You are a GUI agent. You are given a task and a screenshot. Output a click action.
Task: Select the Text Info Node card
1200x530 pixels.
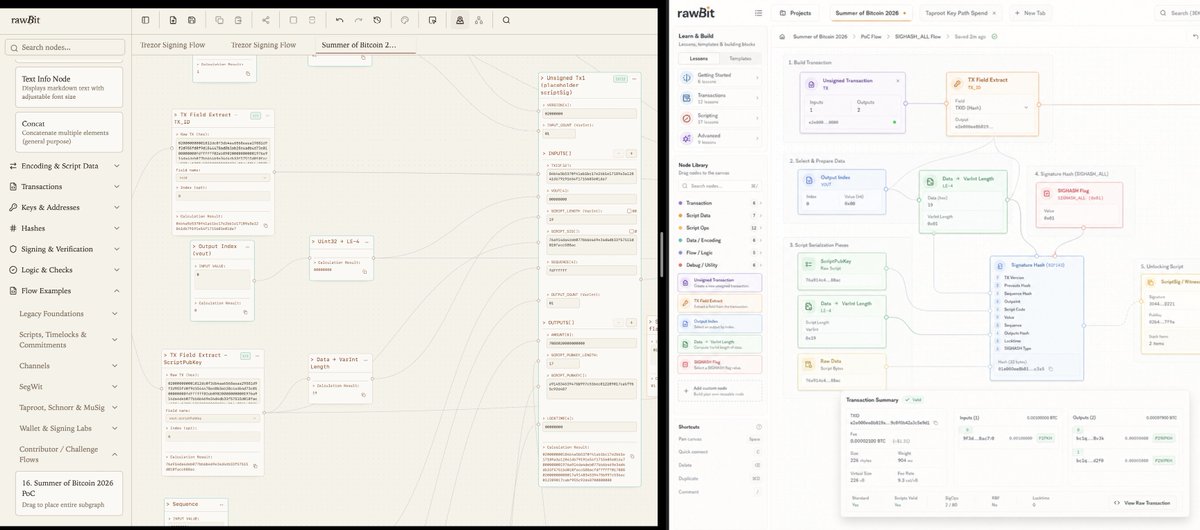[69, 85]
